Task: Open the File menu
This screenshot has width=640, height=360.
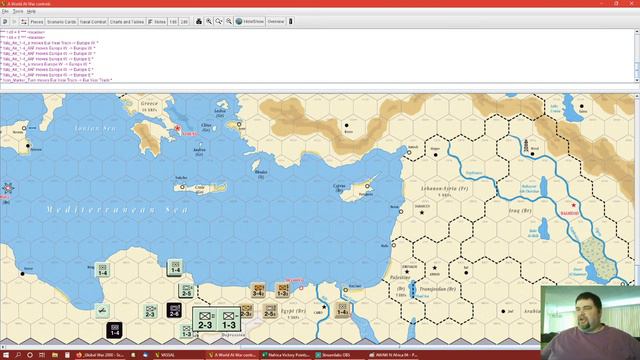Action: (x=5, y=11)
